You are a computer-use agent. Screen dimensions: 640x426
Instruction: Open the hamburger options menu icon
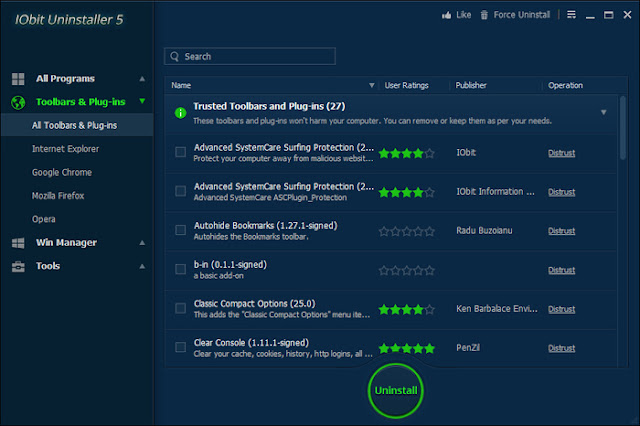[x=571, y=15]
